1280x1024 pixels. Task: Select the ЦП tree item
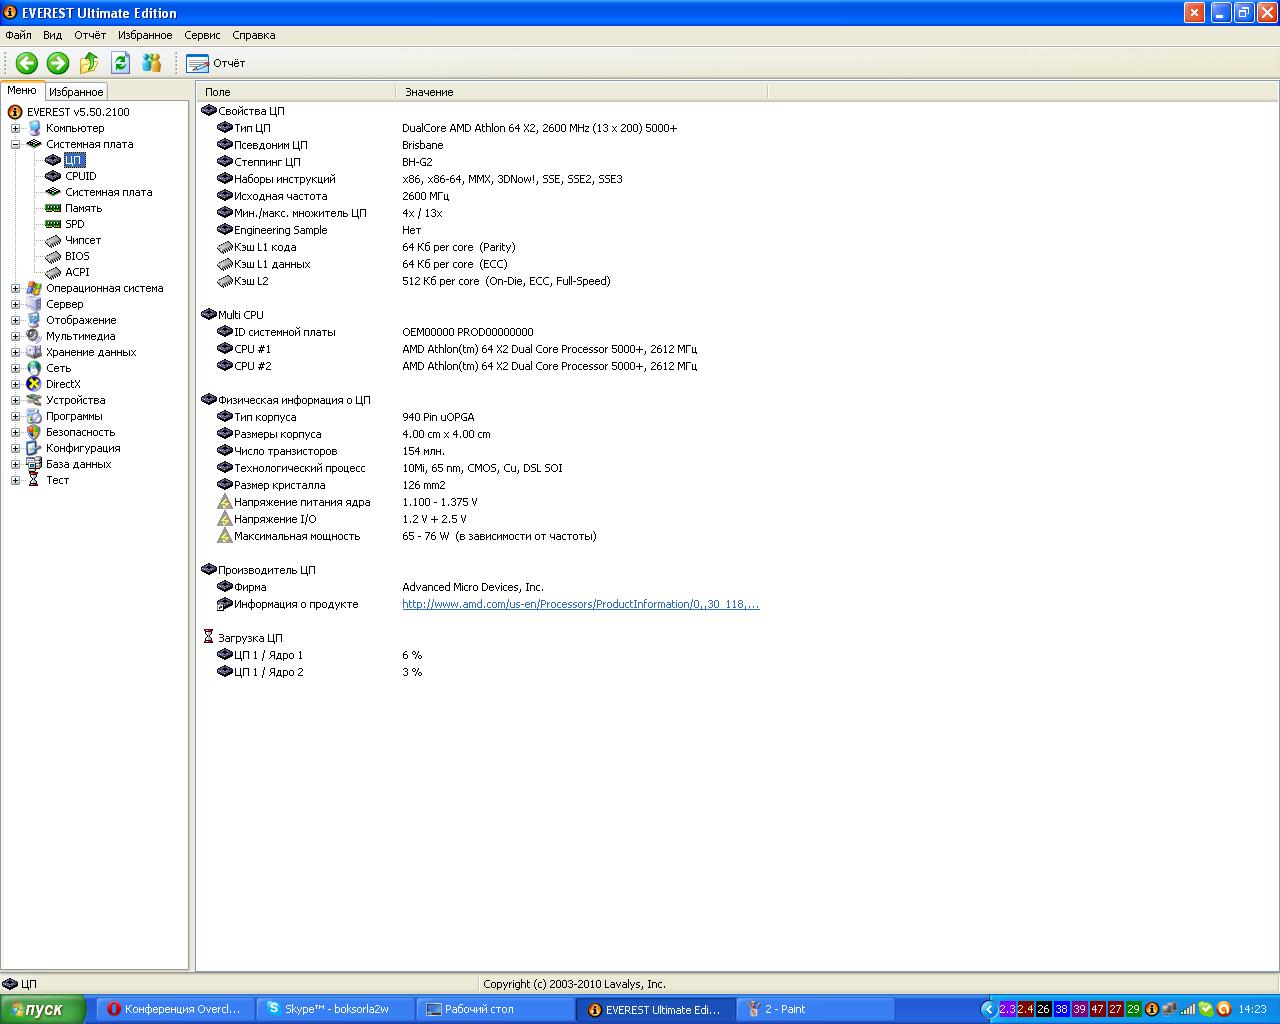coord(73,160)
